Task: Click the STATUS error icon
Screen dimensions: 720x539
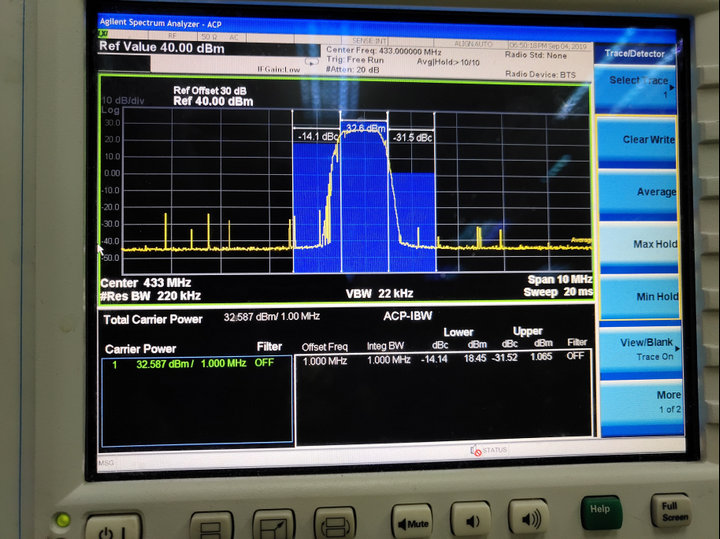Action: click(476, 450)
